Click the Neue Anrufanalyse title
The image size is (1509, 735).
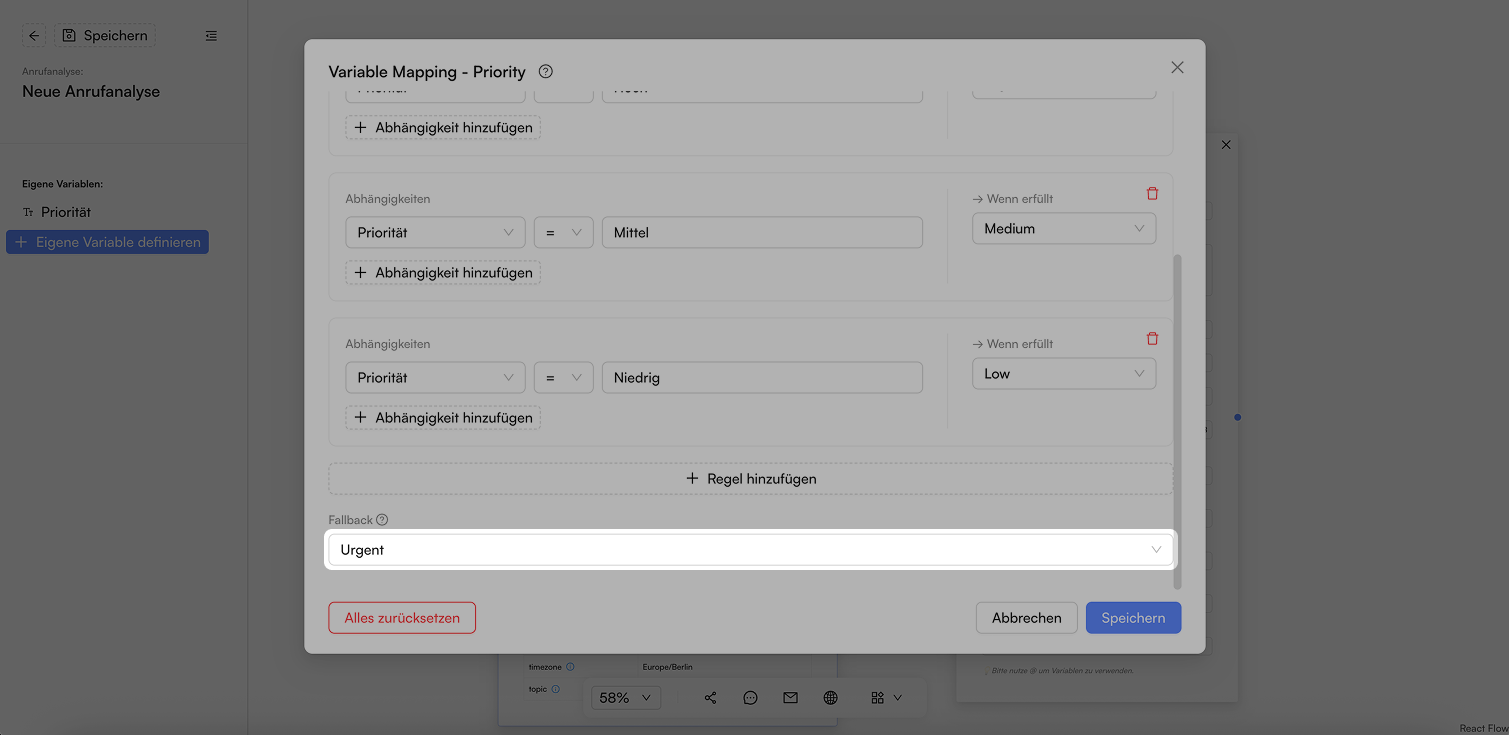[91, 91]
